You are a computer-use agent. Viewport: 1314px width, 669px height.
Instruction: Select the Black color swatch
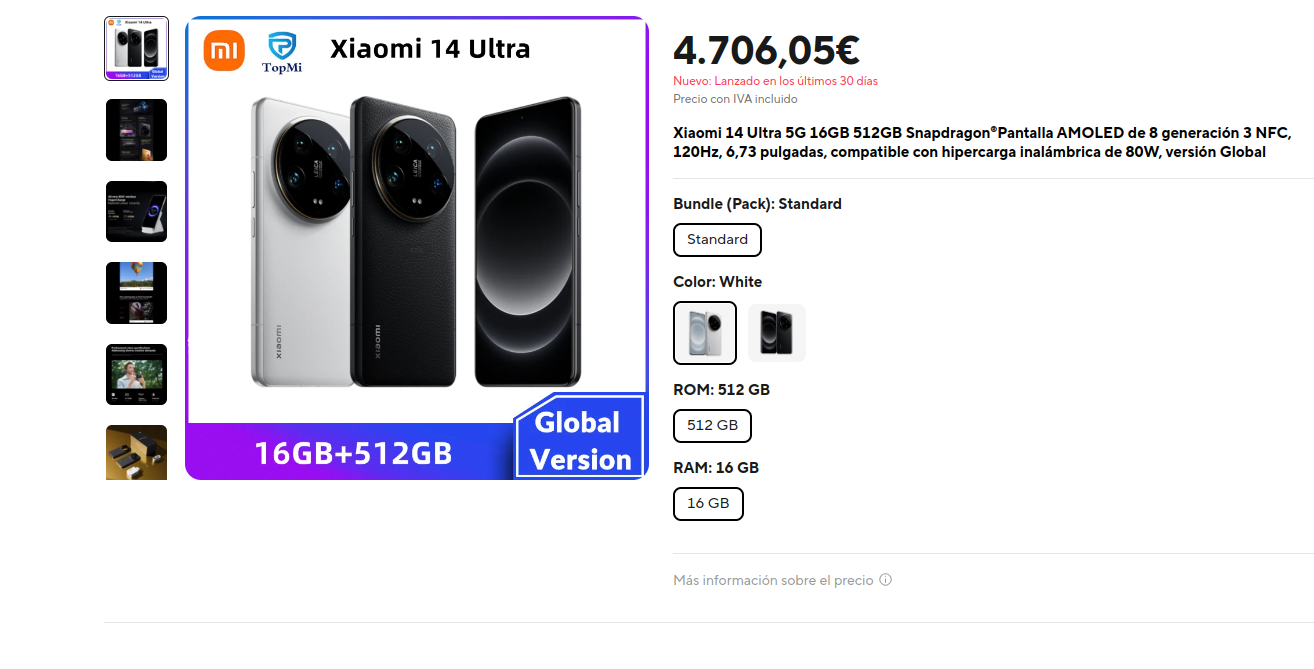pyautogui.click(x=777, y=333)
